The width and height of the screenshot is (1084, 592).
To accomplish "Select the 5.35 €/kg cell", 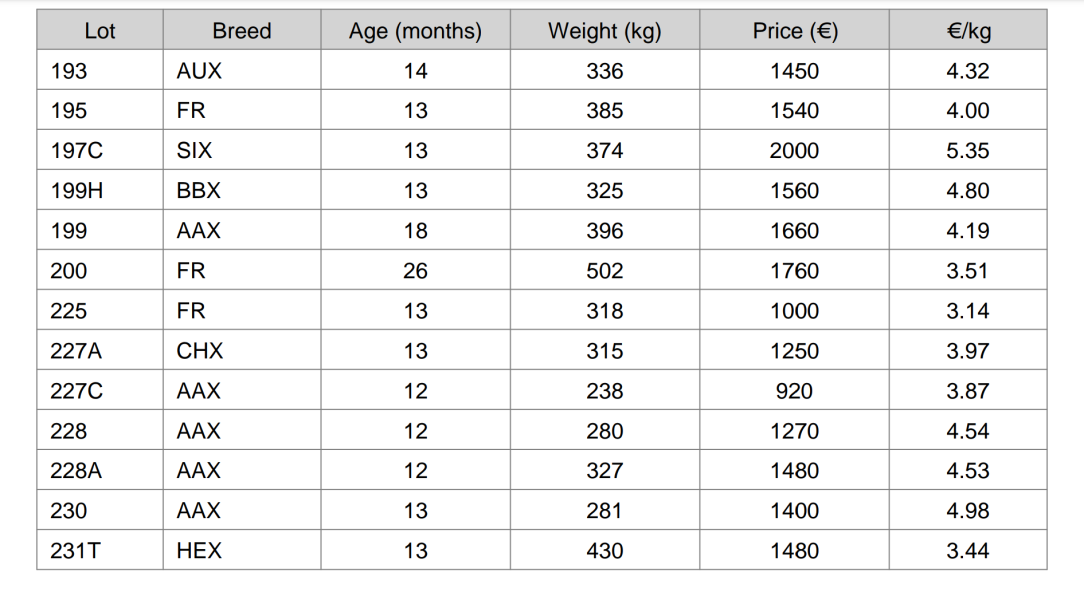I will point(968,151).
